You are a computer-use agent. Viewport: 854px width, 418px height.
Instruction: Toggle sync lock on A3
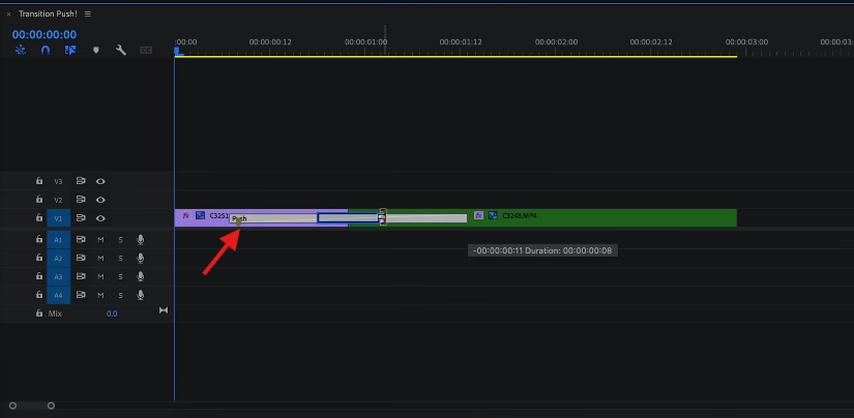pos(81,276)
